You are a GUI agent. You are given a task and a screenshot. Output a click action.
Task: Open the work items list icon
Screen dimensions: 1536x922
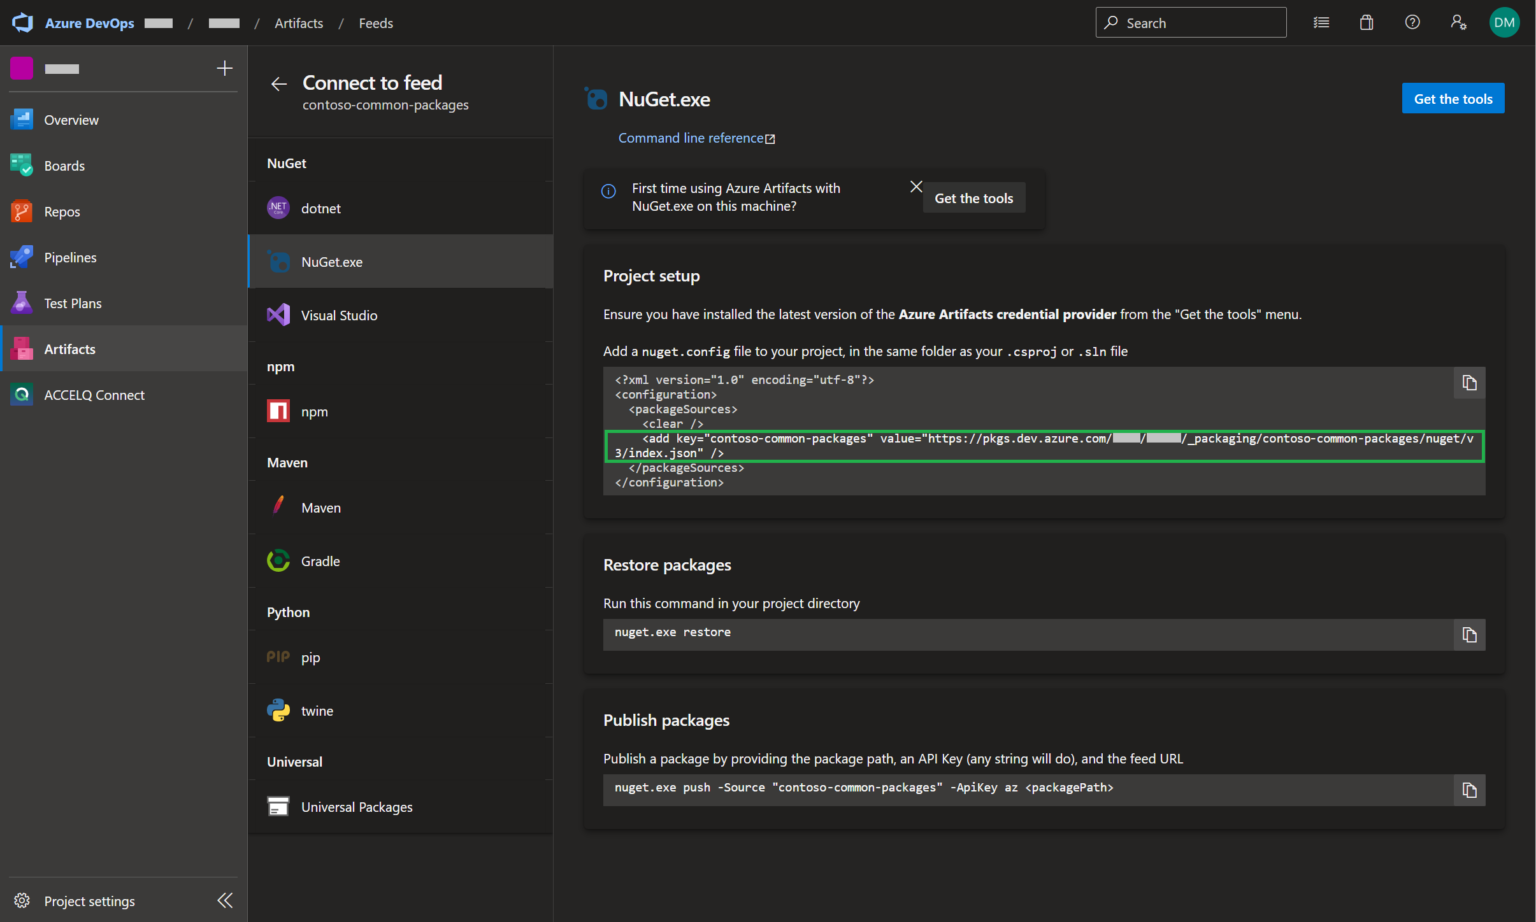pos(1321,22)
